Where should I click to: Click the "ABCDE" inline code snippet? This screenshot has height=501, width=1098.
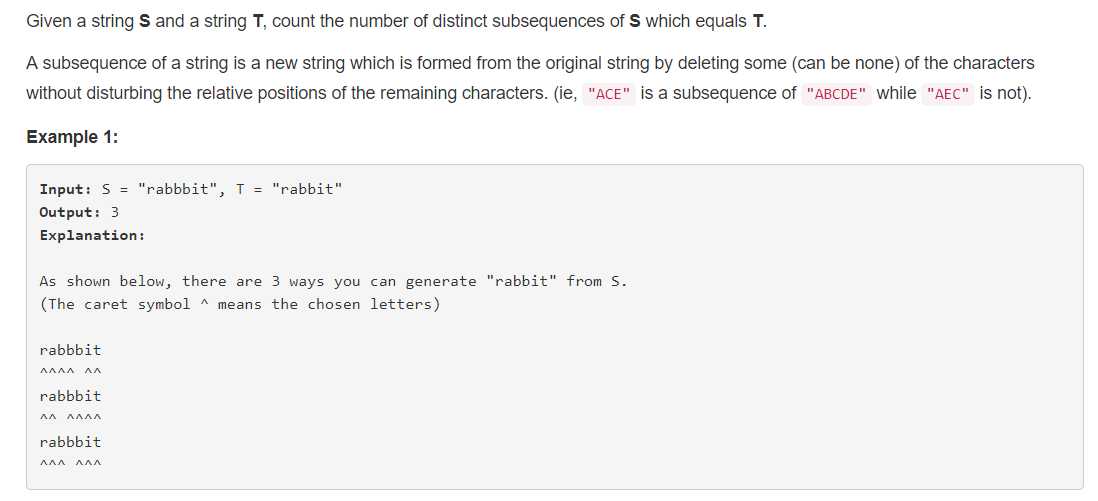(x=837, y=94)
